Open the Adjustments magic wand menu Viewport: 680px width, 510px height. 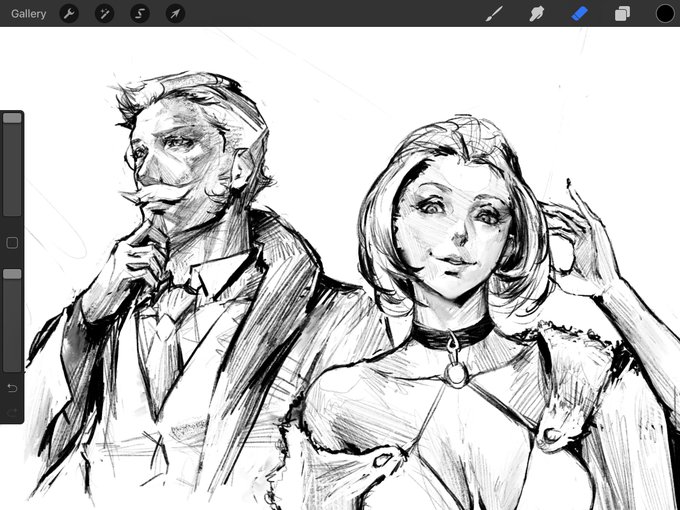coord(105,14)
